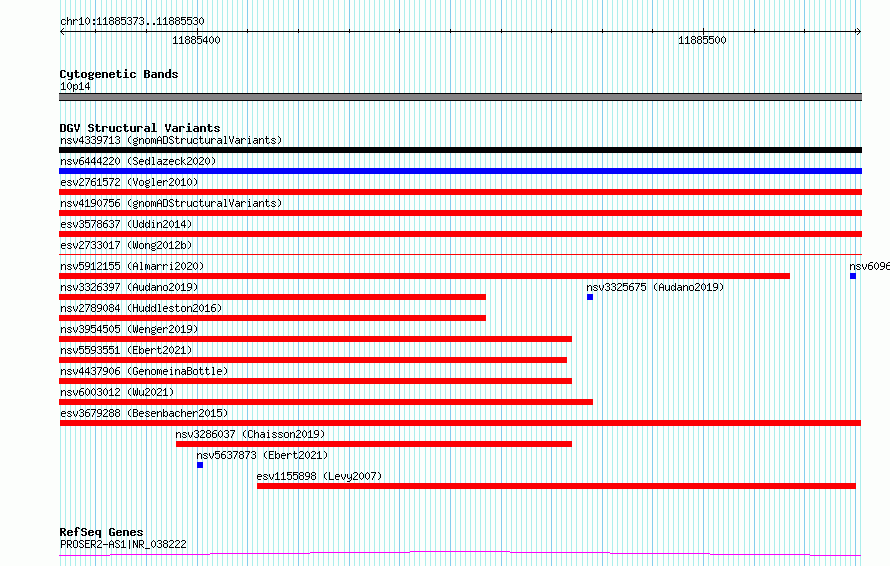Click the blue nsv3325675 variant marker

pos(590,297)
